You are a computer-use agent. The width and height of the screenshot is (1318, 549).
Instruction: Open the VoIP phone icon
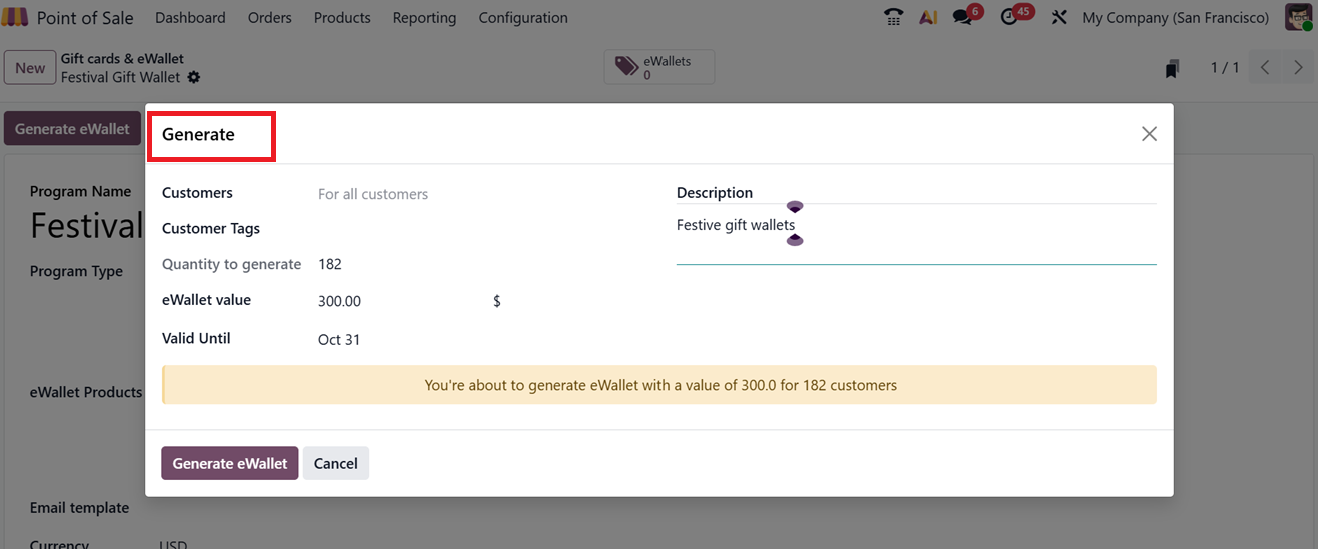click(x=894, y=17)
